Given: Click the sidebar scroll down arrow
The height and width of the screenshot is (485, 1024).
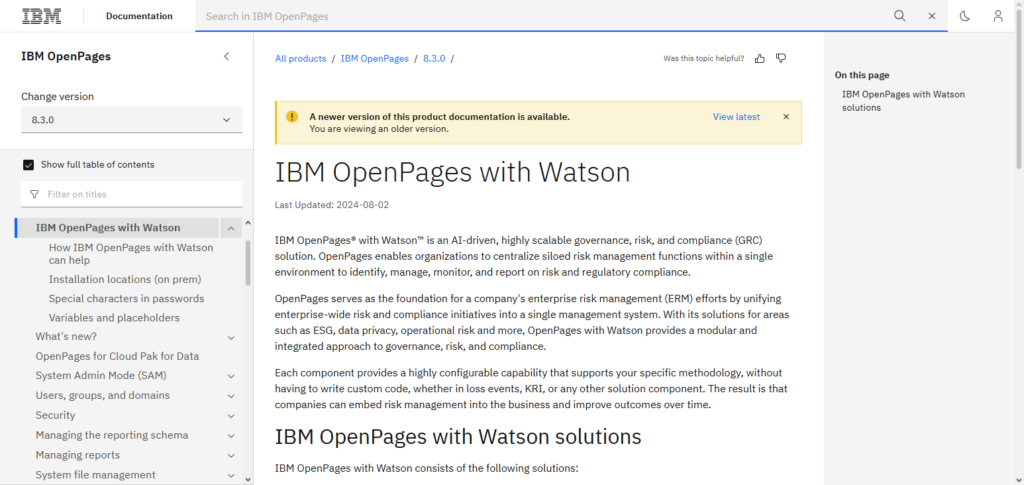Looking at the screenshot, I should coord(248,479).
